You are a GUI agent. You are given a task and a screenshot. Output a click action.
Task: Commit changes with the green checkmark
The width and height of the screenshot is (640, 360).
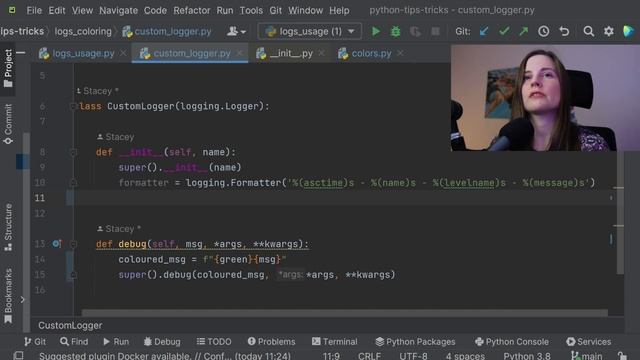[504, 31]
